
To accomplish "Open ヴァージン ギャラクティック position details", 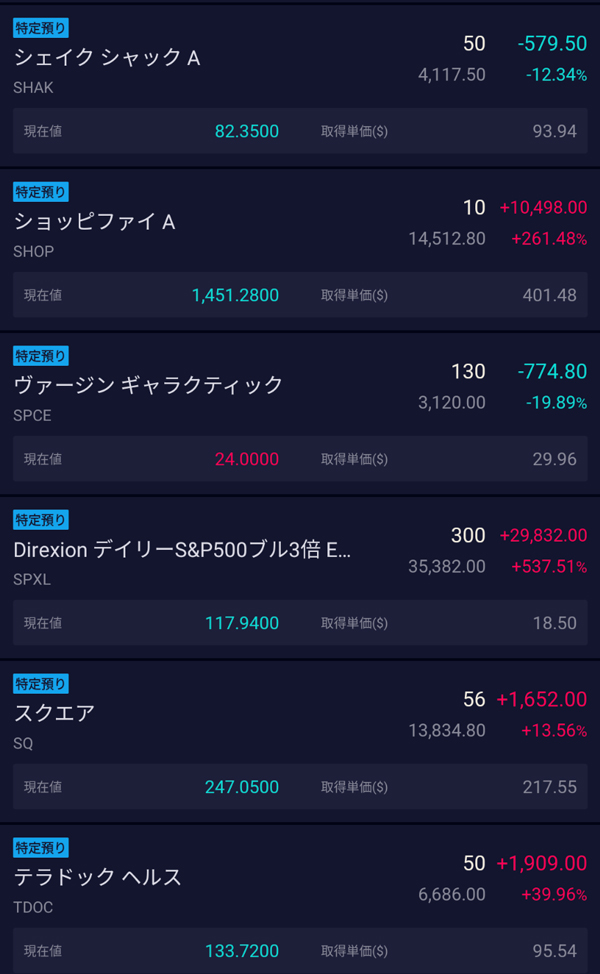I will (x=148, y=385).
